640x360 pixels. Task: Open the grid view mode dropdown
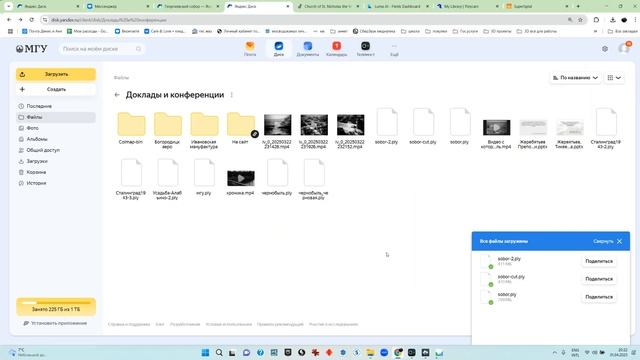614,78
